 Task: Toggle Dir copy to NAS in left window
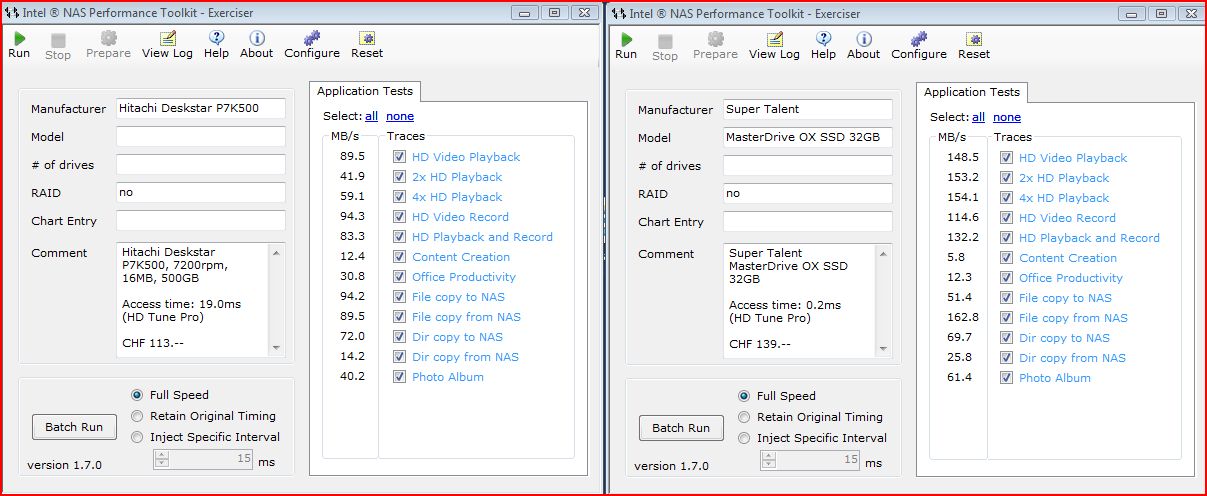[x=399, y=337]
